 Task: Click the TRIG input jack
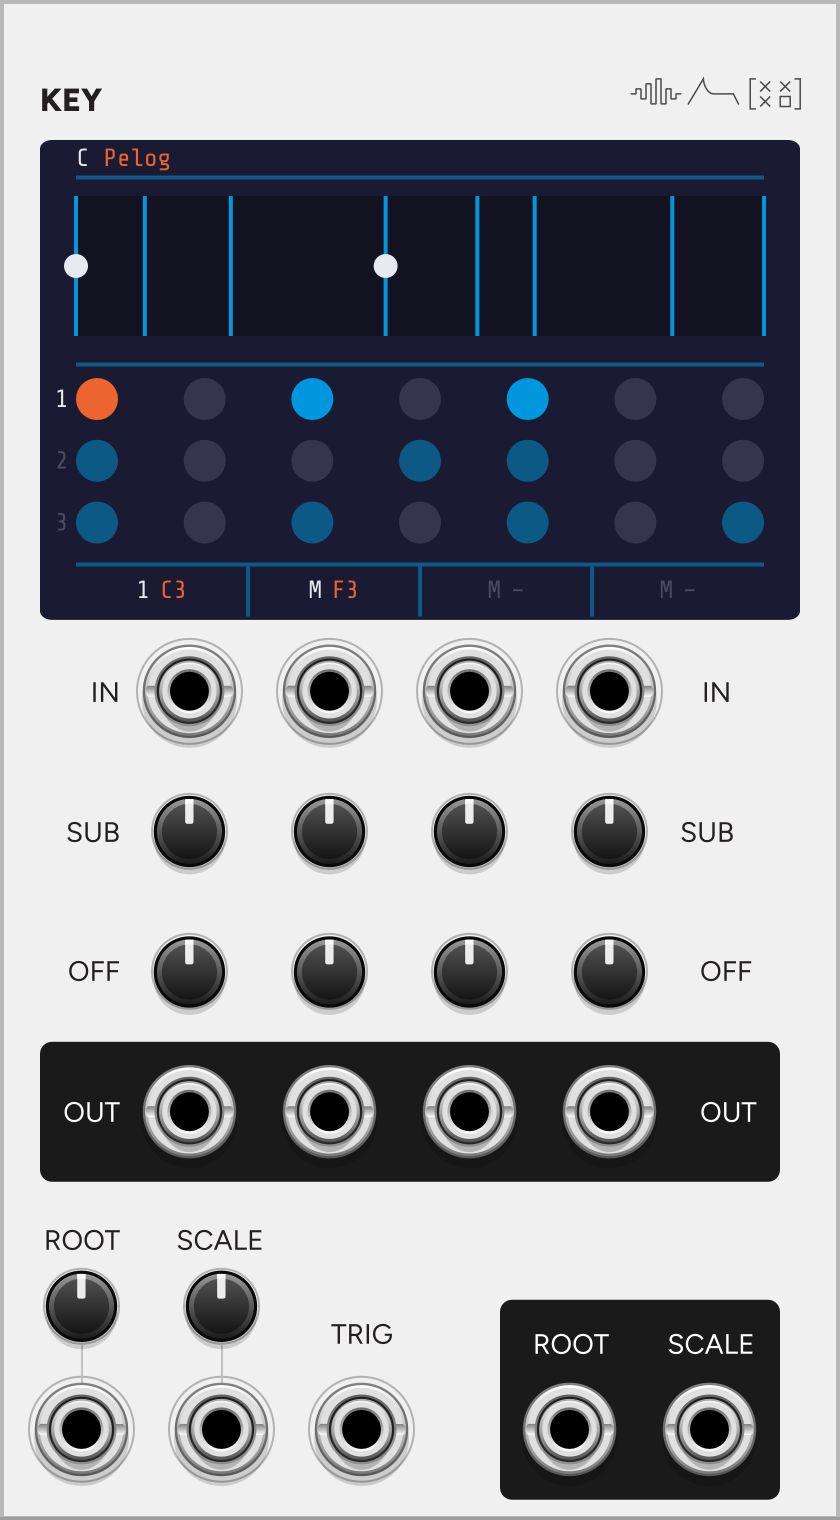coord(361,1429)
